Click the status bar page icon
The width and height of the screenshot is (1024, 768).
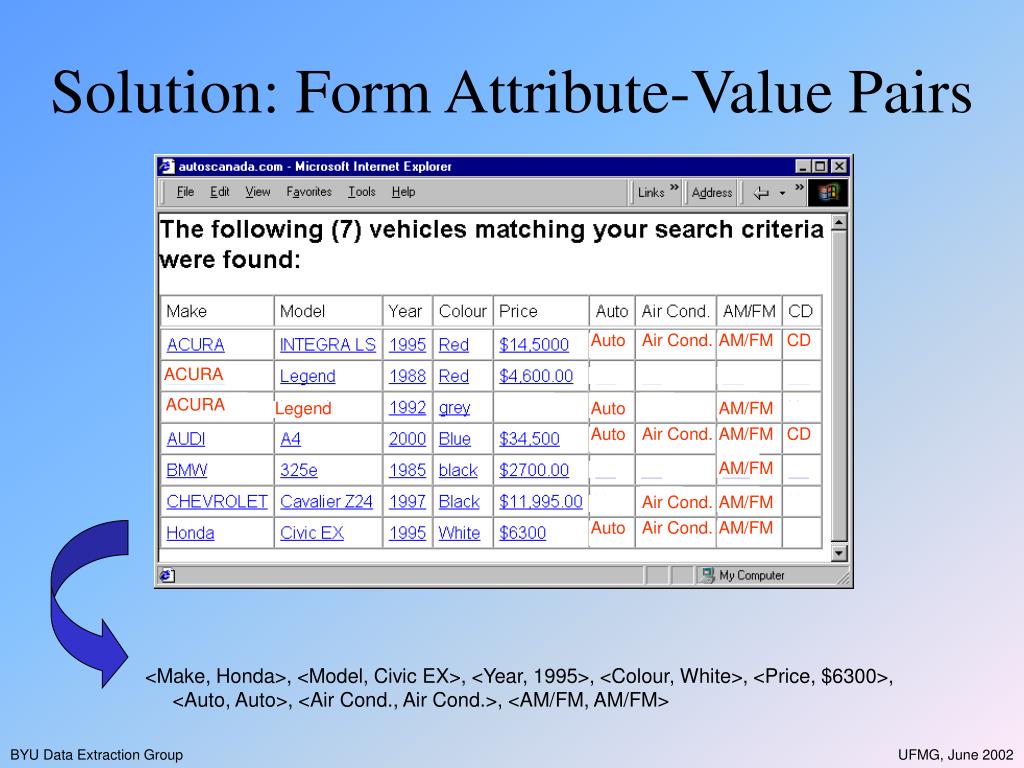(x=167, y=575)
